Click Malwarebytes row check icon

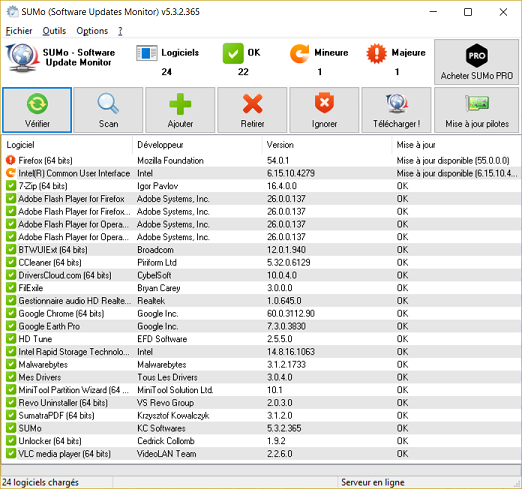click(11, 364)
